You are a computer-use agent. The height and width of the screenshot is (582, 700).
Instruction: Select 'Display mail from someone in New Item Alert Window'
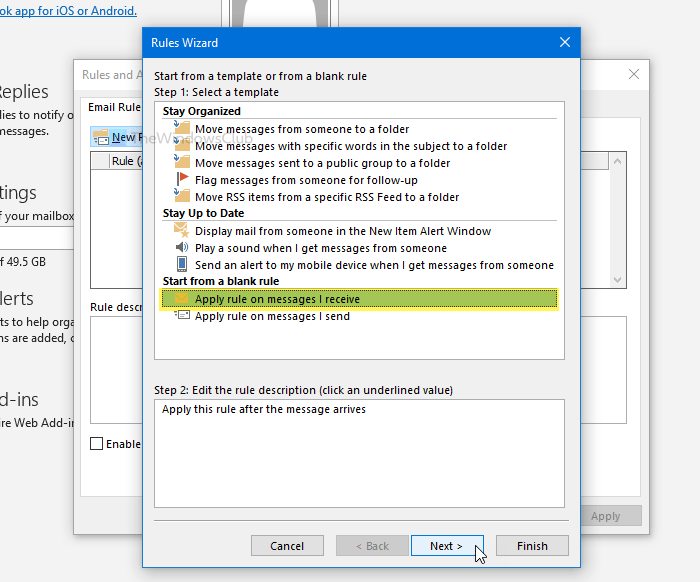(x=343, y=231)
